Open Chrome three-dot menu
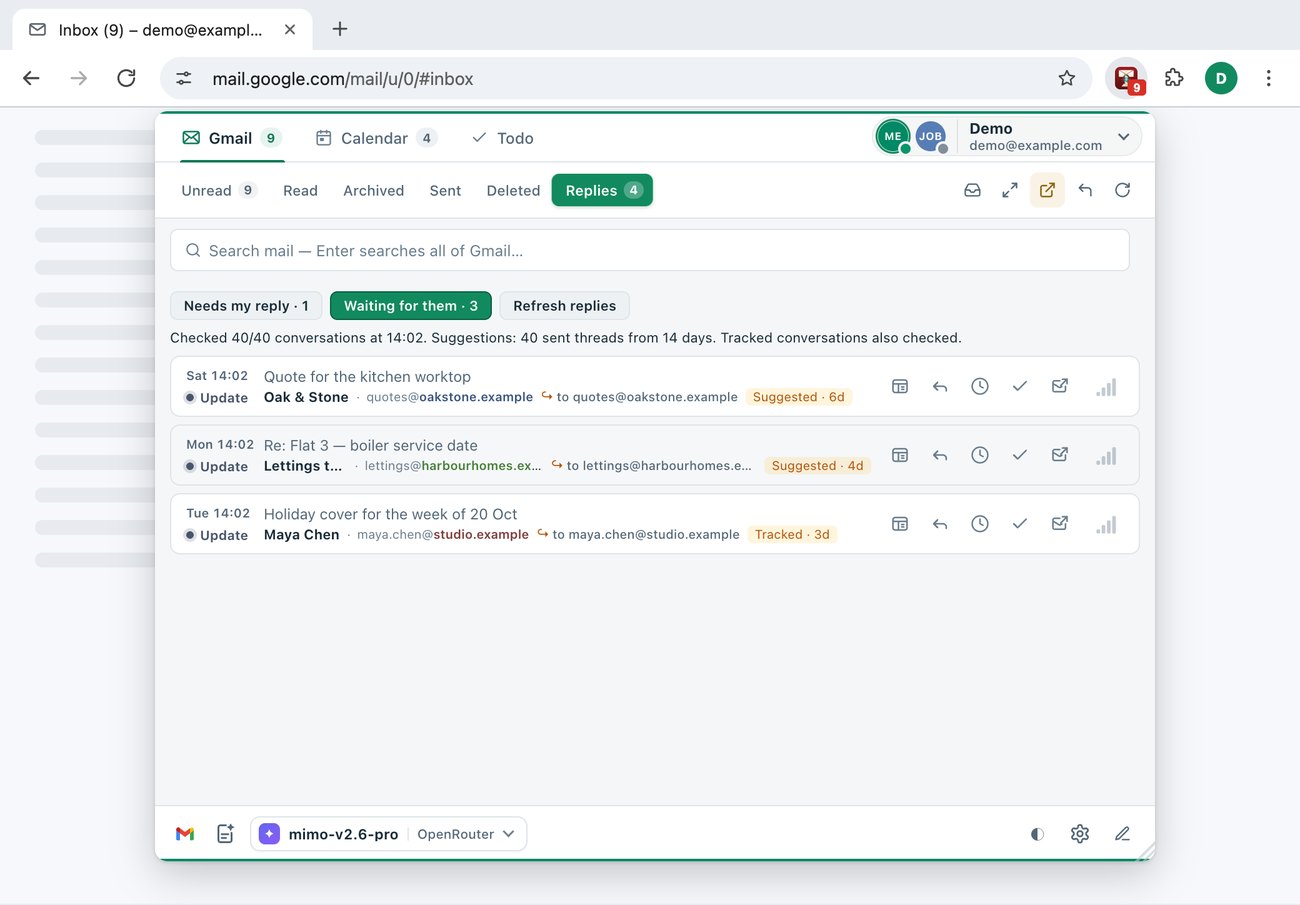This screenshot has width=1300, height=905. pos(1269,78)
